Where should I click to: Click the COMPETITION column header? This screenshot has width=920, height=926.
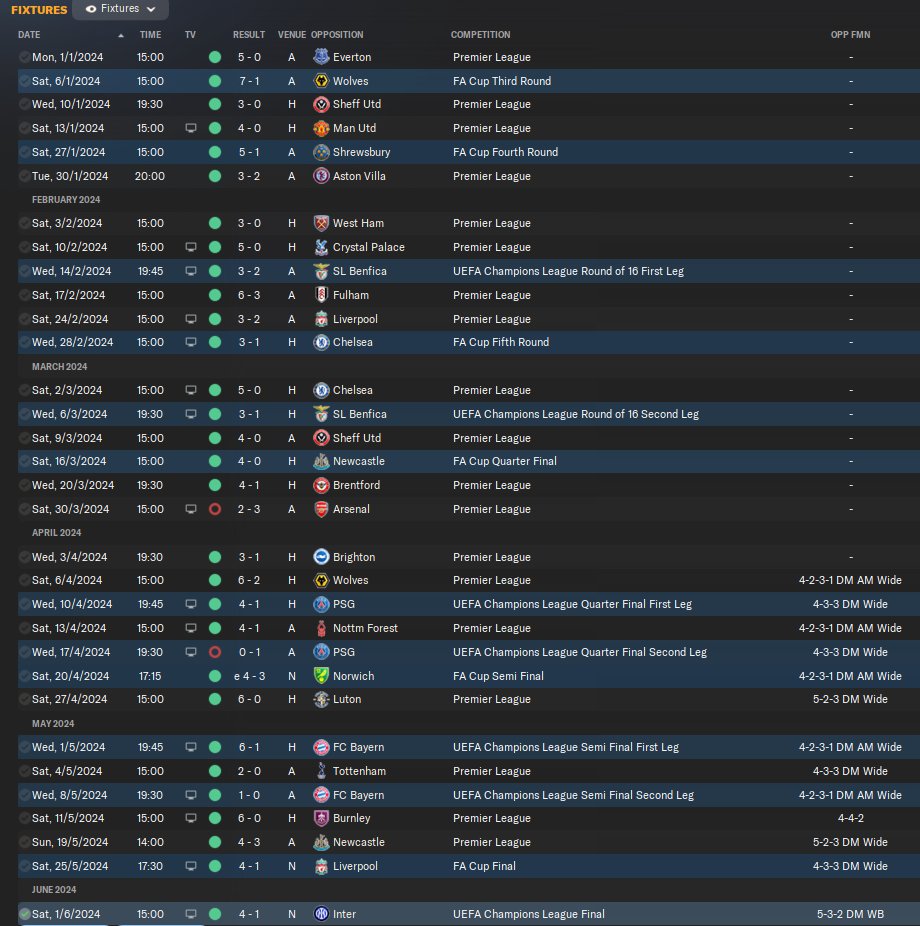coord(481,35)
